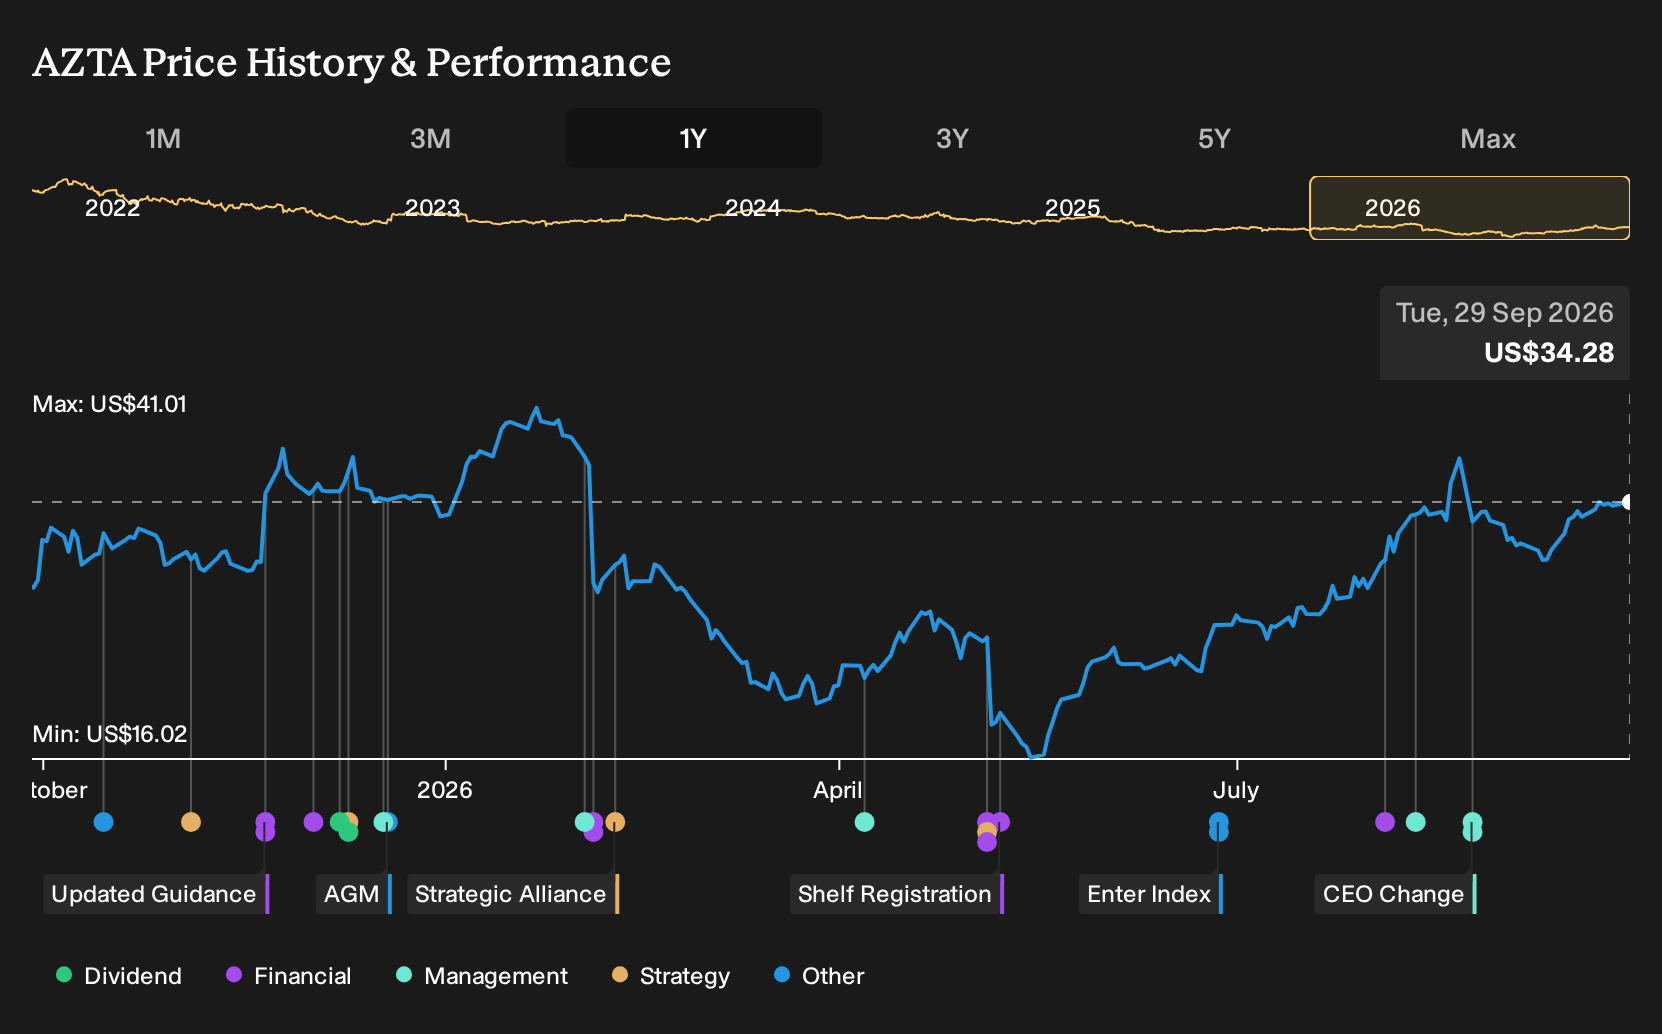Show the Max price history range
The image size is (1662, 1034).
[x=1488, y=138]
